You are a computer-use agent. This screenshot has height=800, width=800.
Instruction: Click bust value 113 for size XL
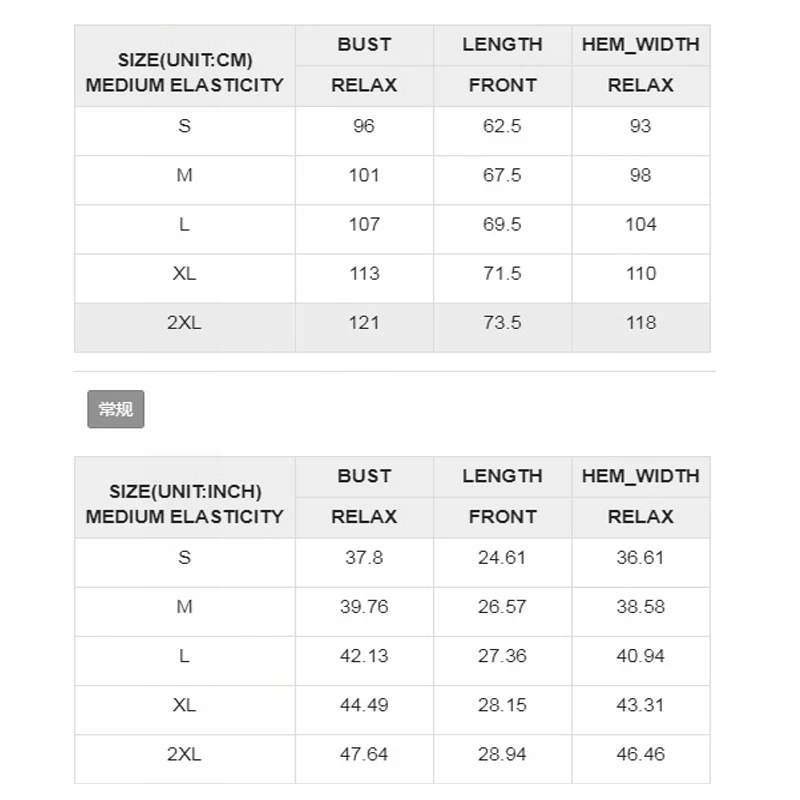coord(364,273)
